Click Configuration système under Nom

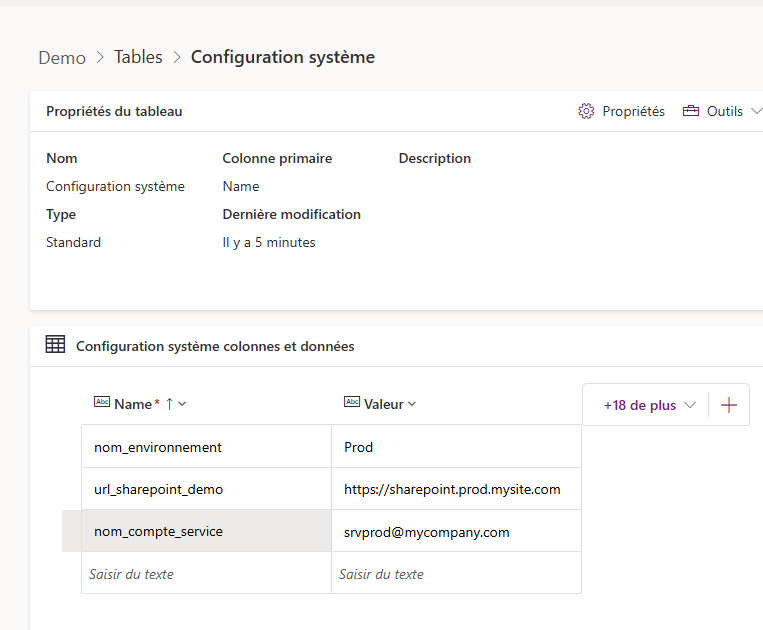coord(115,186)
